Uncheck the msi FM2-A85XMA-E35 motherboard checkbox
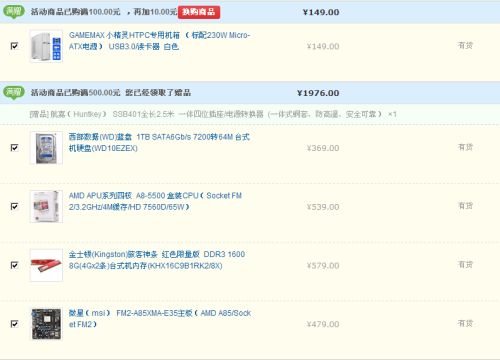This screenshot has width=500, height=360. coord(14,324)
